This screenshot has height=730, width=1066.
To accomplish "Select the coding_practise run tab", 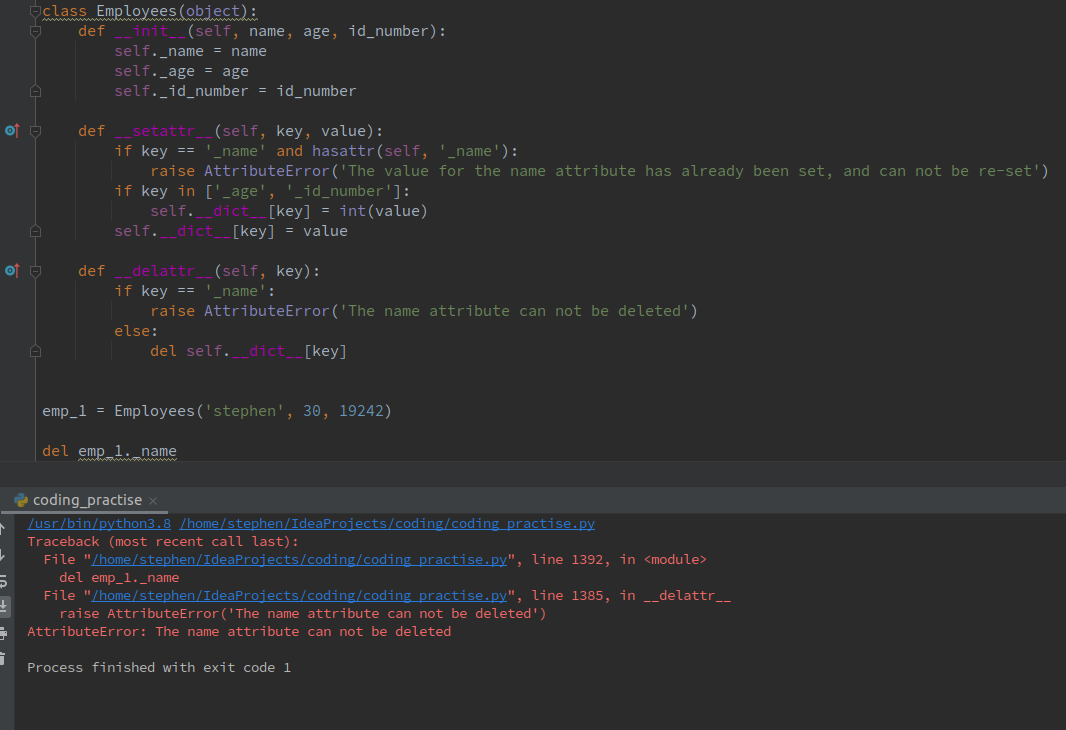I will pyautogui.click(x=87, y=500).
